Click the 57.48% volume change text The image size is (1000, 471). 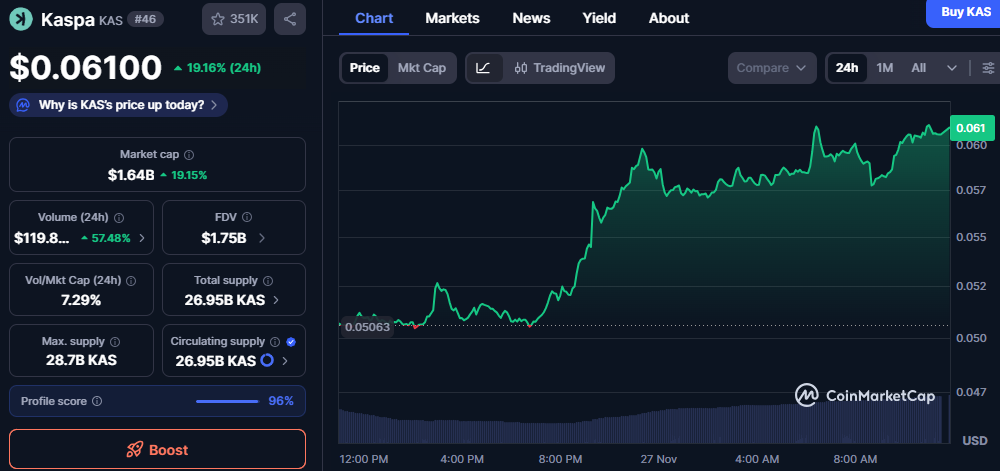tap(110, 238)
